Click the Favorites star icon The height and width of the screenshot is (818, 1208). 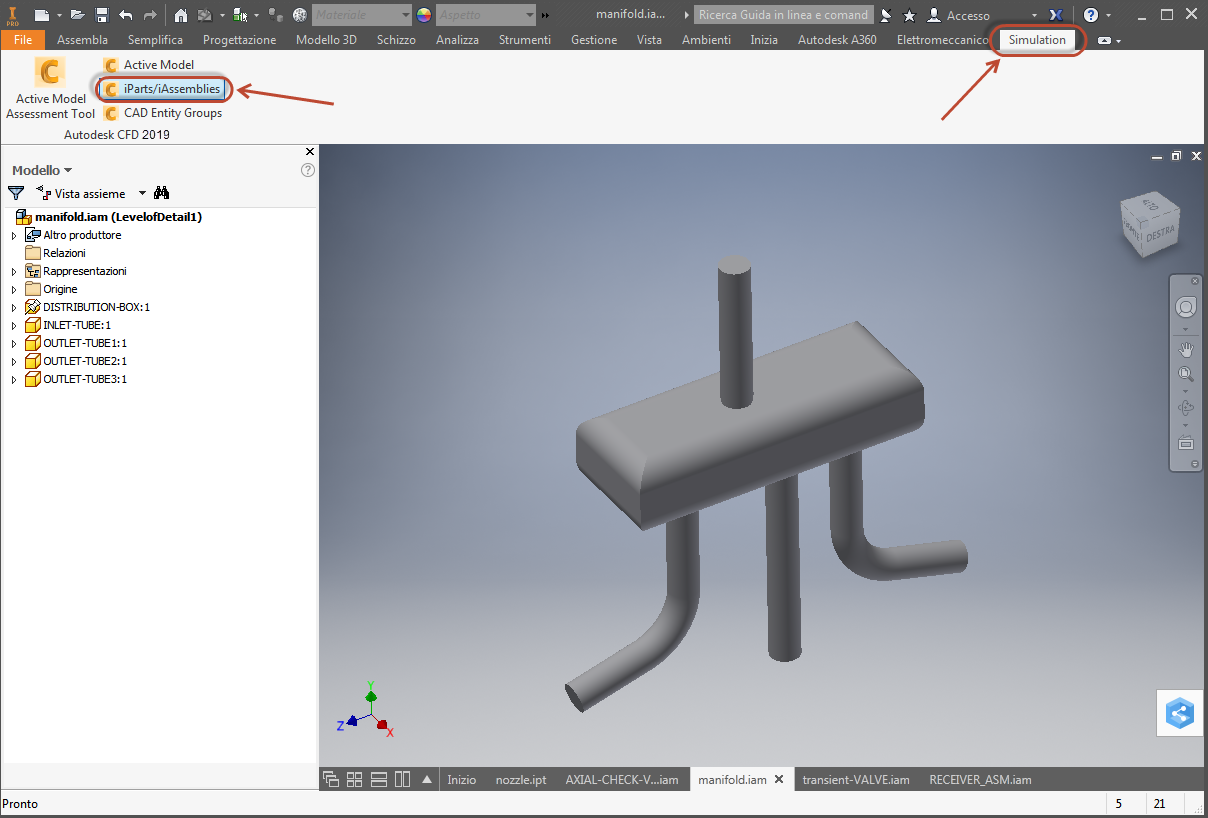pos(909,15)
